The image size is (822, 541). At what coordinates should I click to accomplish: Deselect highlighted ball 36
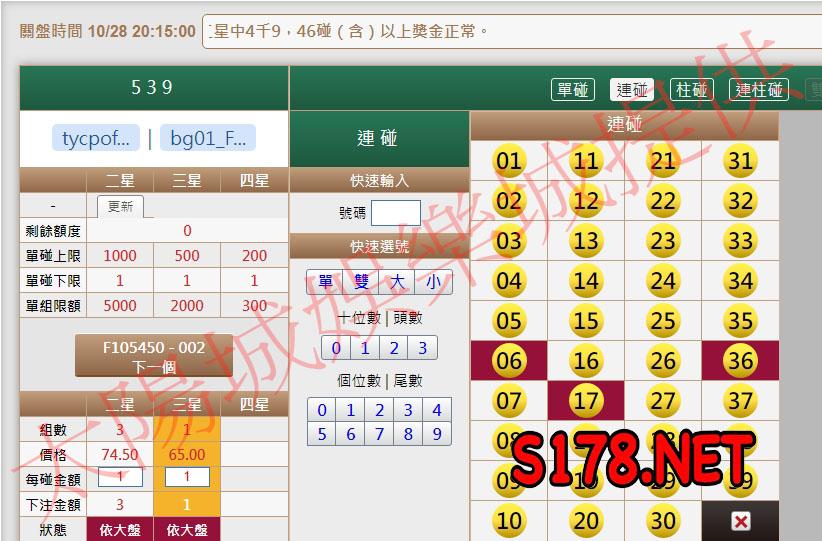coord(740,361)
